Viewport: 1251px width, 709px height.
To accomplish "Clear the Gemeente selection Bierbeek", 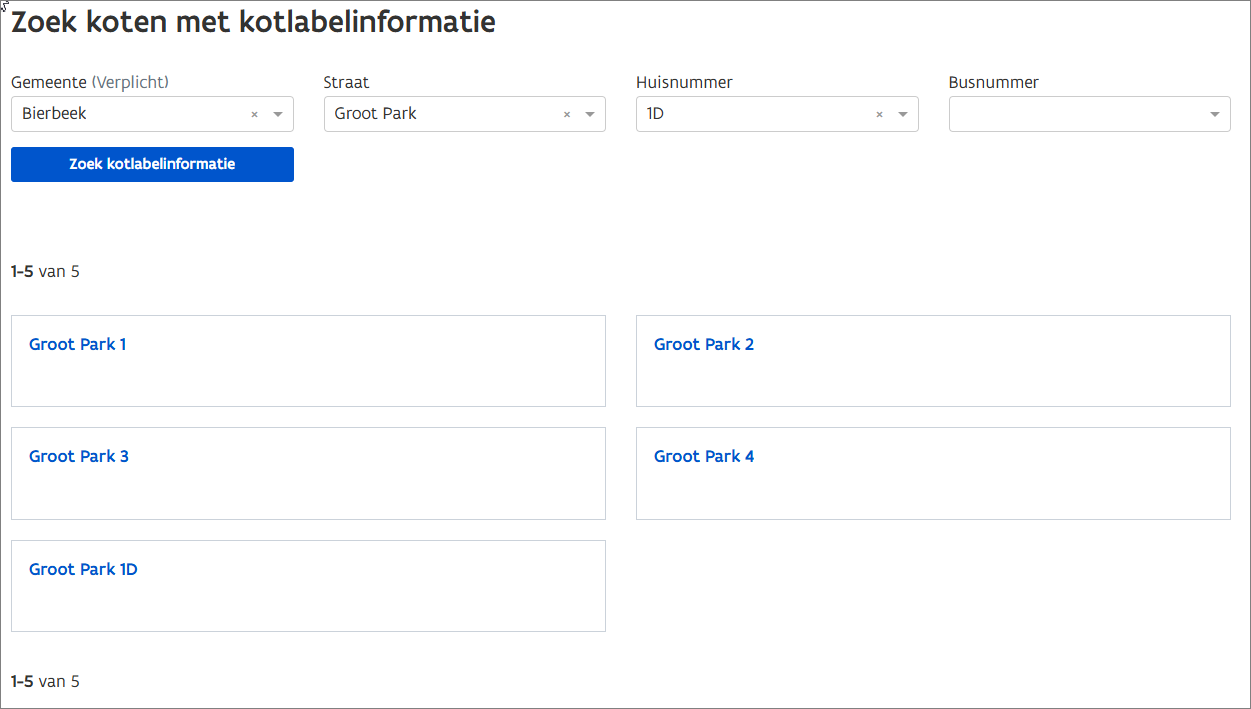I will click(x=254, y=115).
